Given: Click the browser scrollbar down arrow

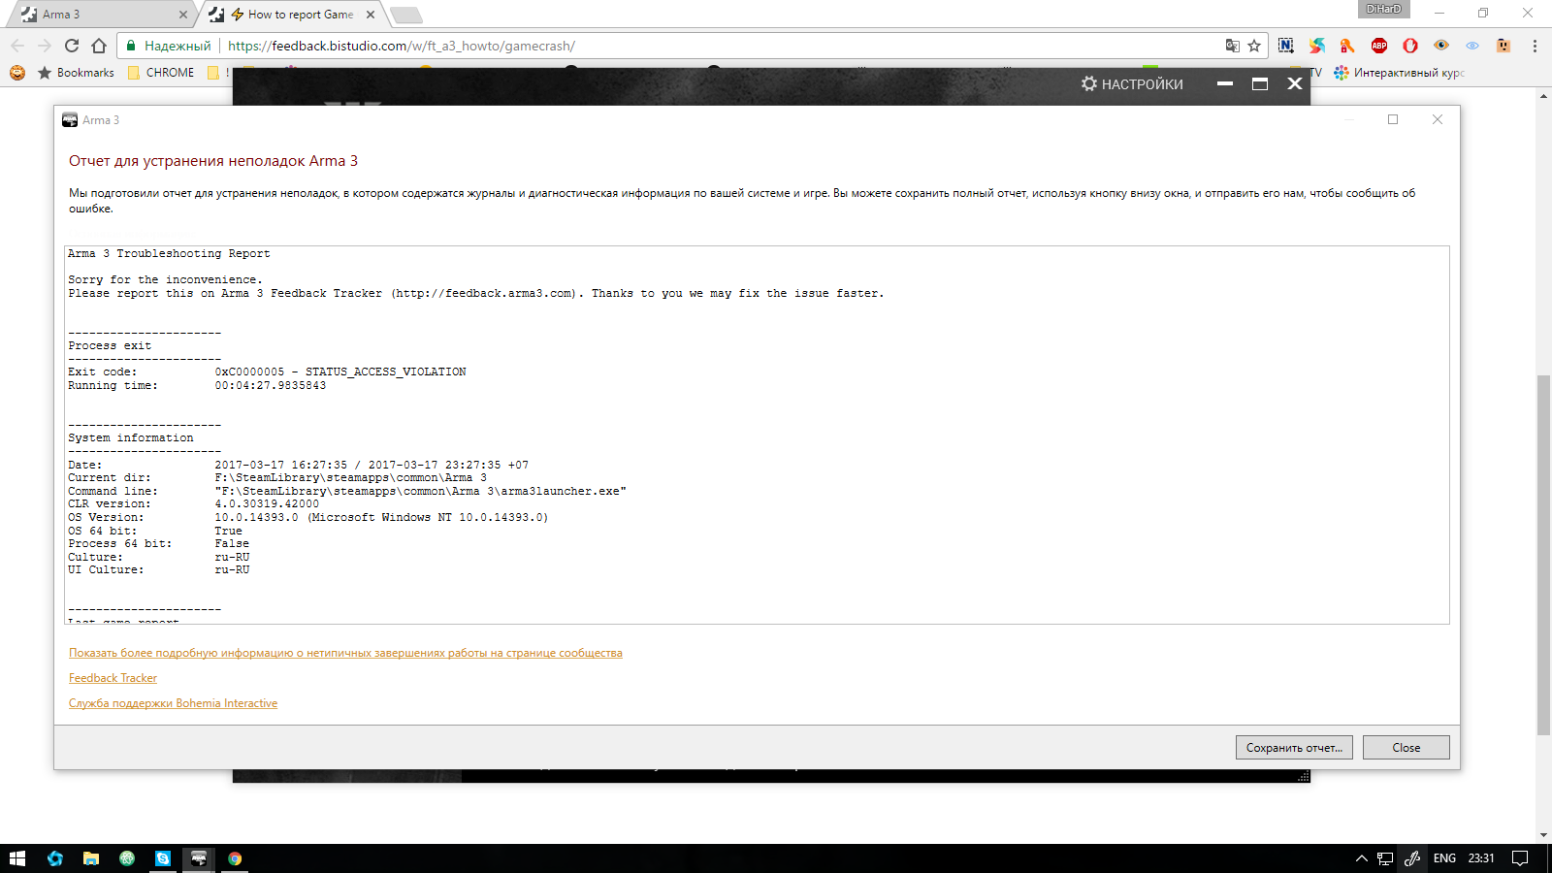Looking at the screenshot, I should point(1544,835).
